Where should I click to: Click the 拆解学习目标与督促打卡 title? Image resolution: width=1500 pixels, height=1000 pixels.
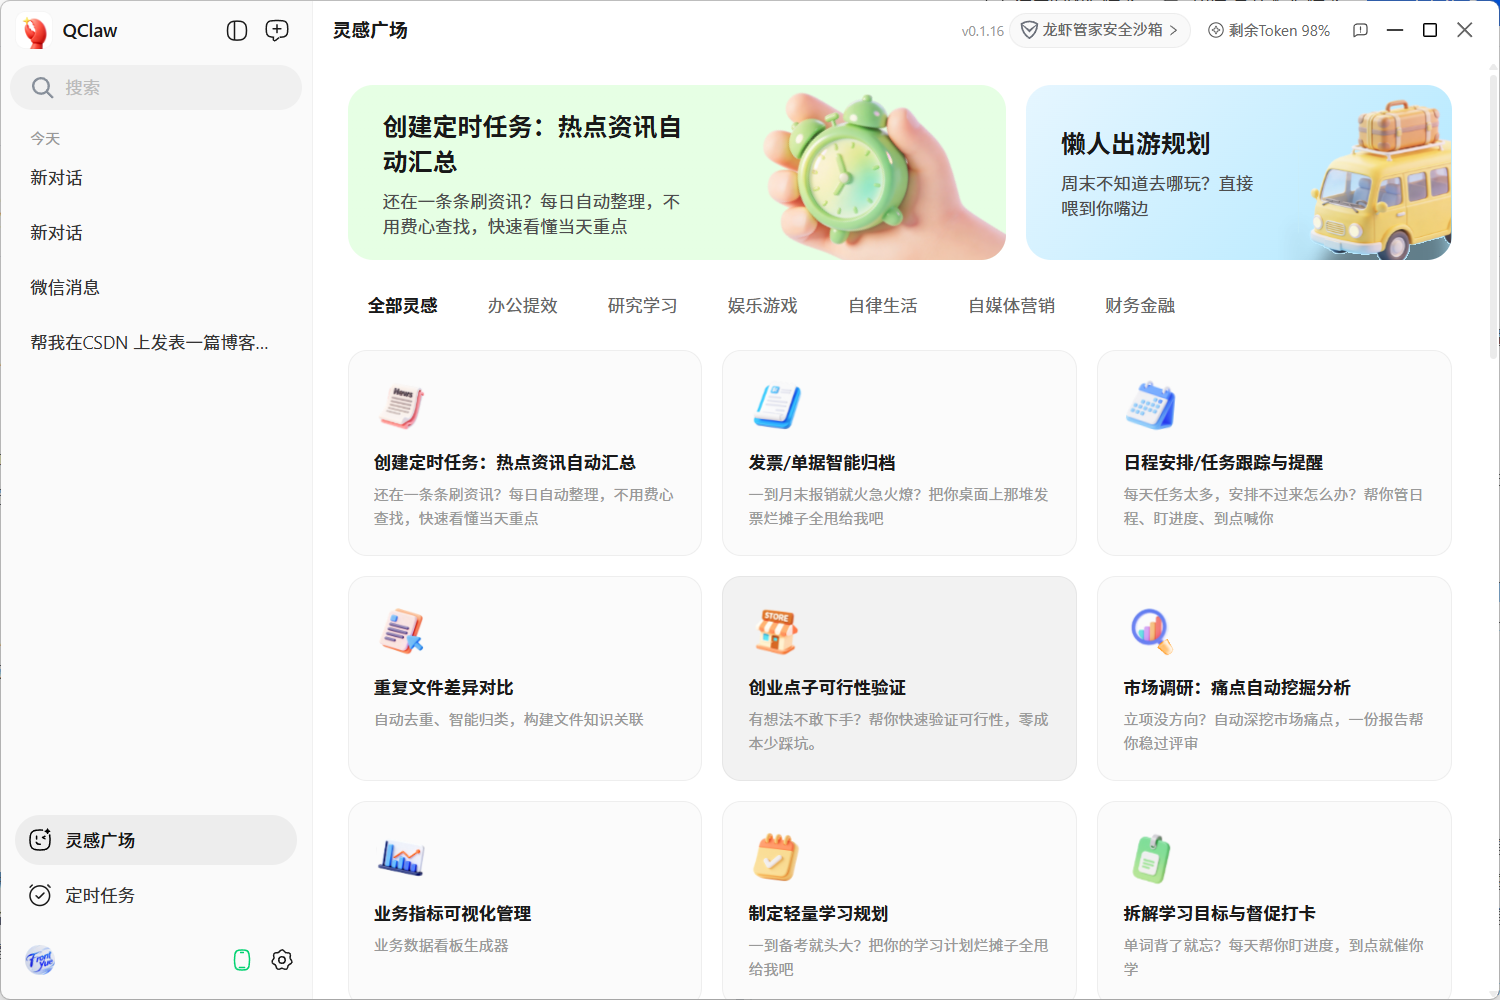click(1220, 914)
